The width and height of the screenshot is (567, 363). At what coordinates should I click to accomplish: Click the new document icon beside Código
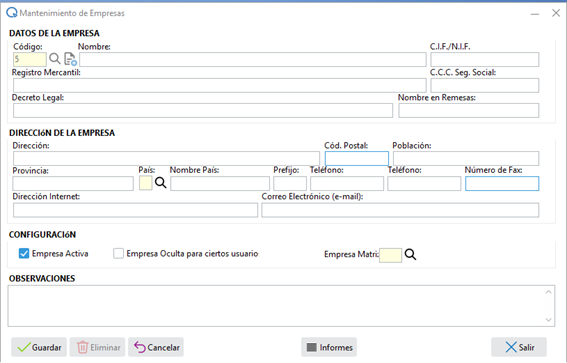(x=70, y=59)
